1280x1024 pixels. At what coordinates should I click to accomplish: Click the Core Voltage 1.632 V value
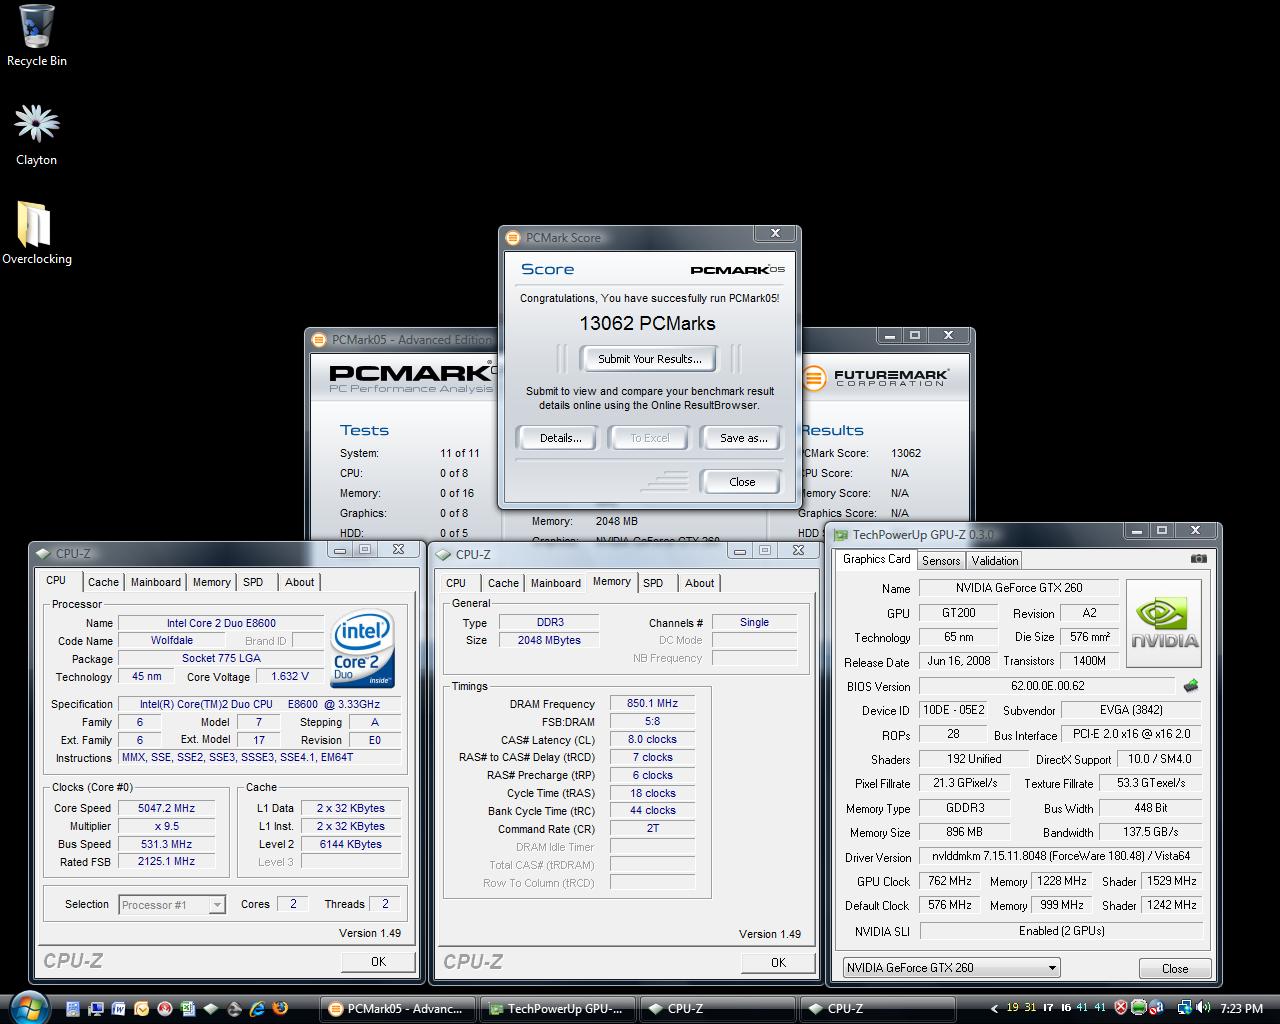(291, 676)
